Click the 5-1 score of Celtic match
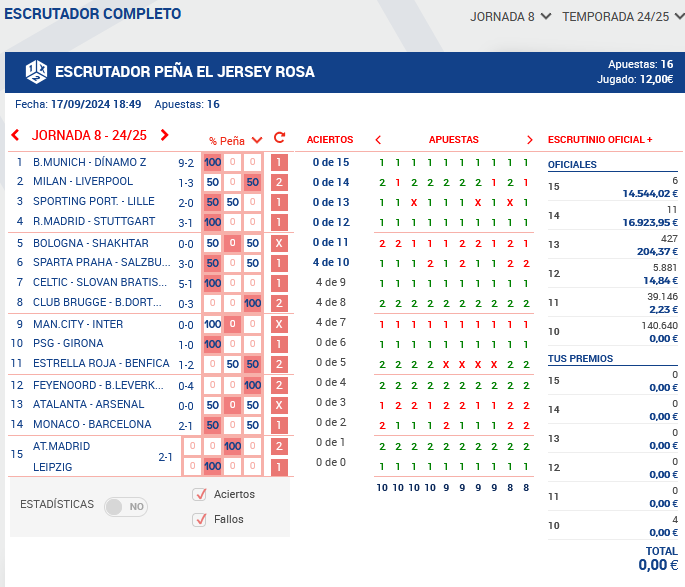 (185, 284)
